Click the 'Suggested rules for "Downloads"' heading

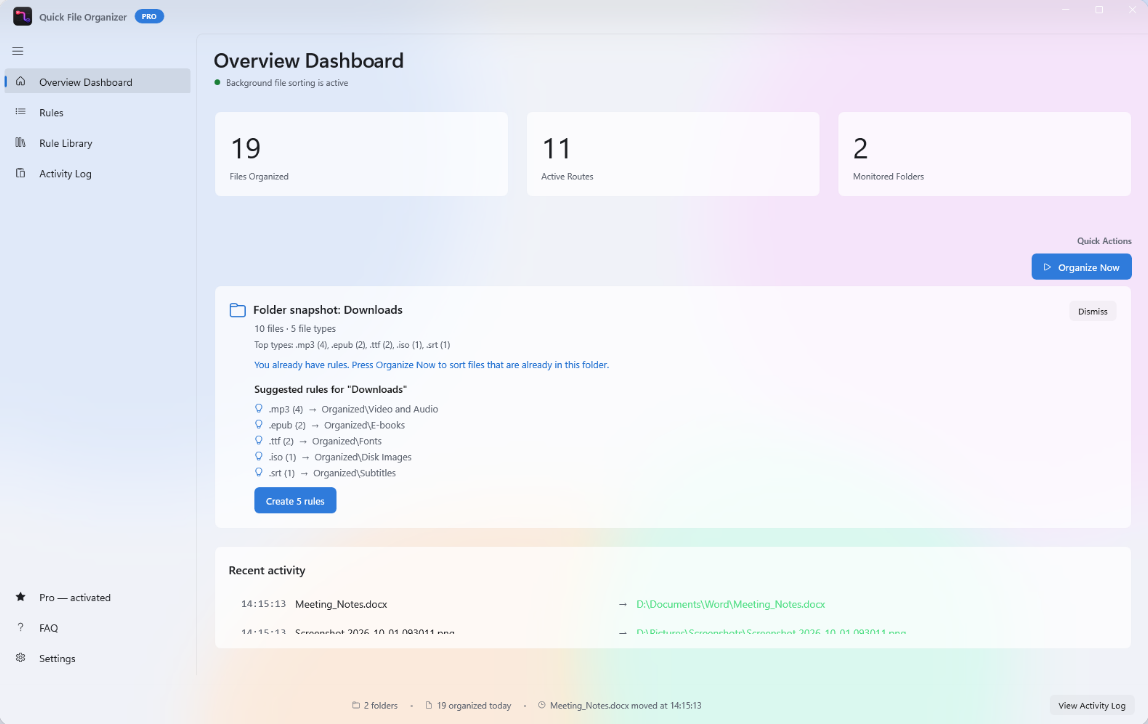point(330,389)
